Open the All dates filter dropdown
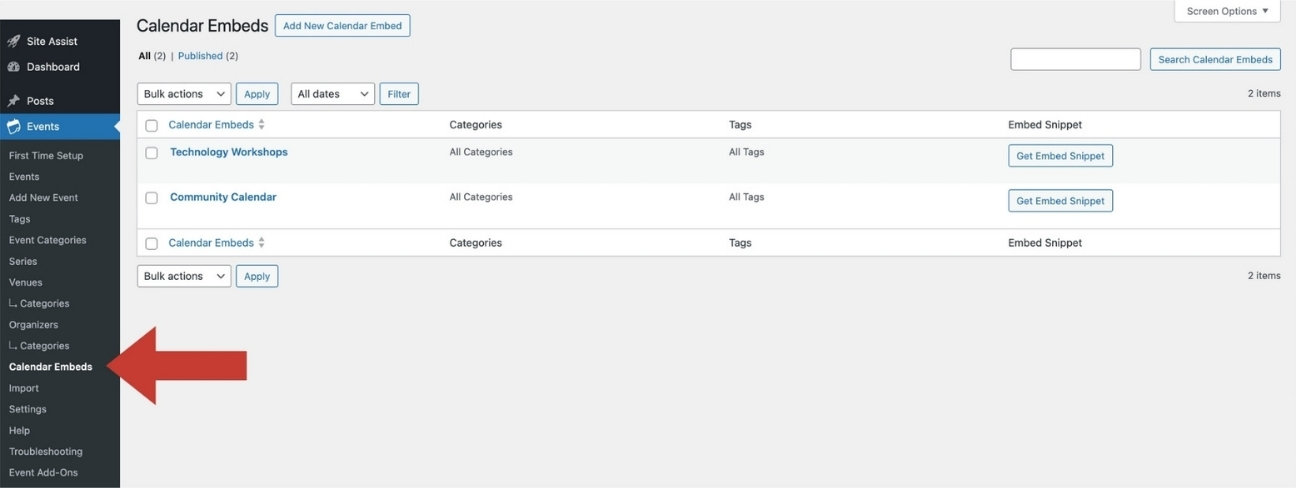The height and width of the screenshot is (488, 1296). pyautogui.click(x=333, y=94)
